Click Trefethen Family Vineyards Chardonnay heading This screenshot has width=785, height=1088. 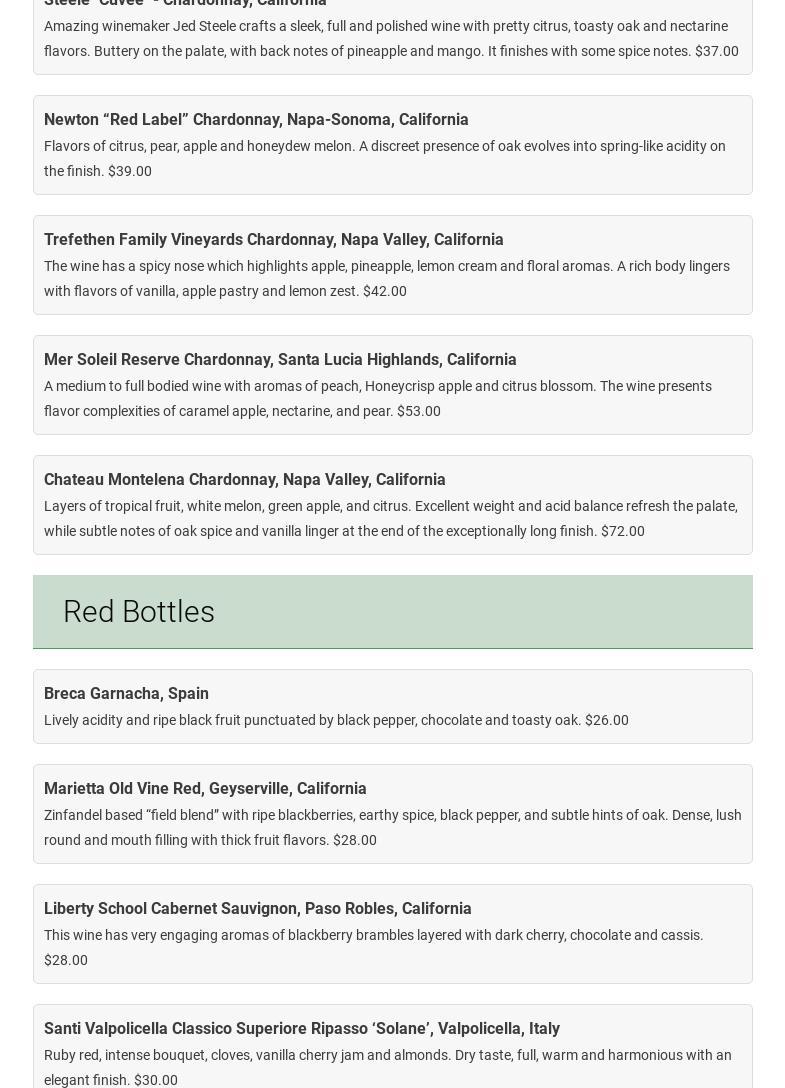point(274,240)
